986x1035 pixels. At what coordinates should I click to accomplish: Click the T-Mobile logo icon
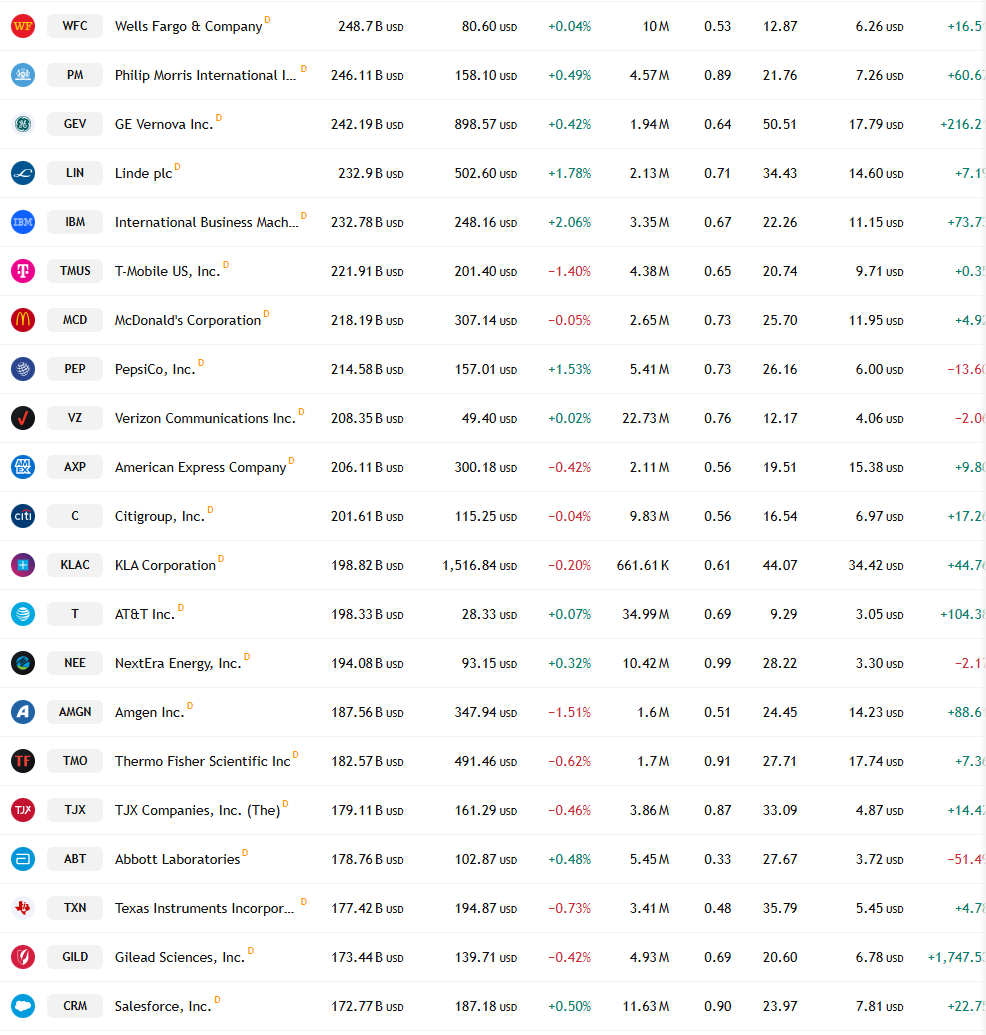pos(23,271)
